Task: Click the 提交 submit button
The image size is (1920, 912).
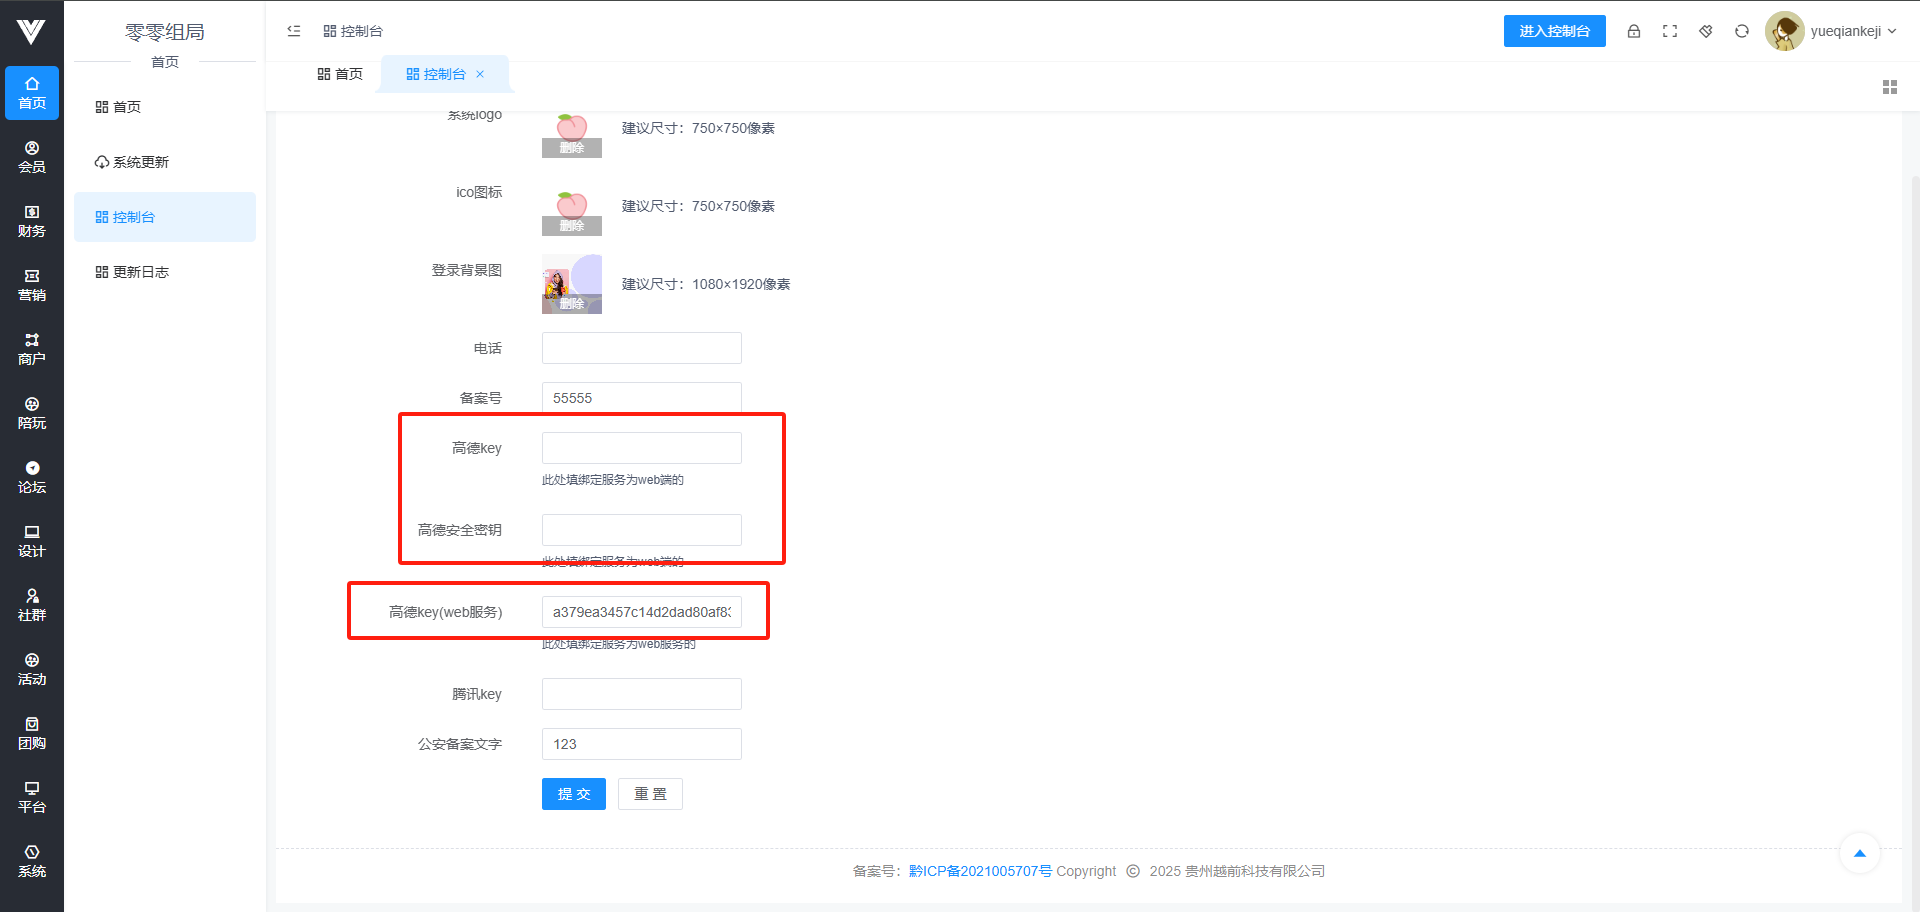Action: [x=573, y=794]
